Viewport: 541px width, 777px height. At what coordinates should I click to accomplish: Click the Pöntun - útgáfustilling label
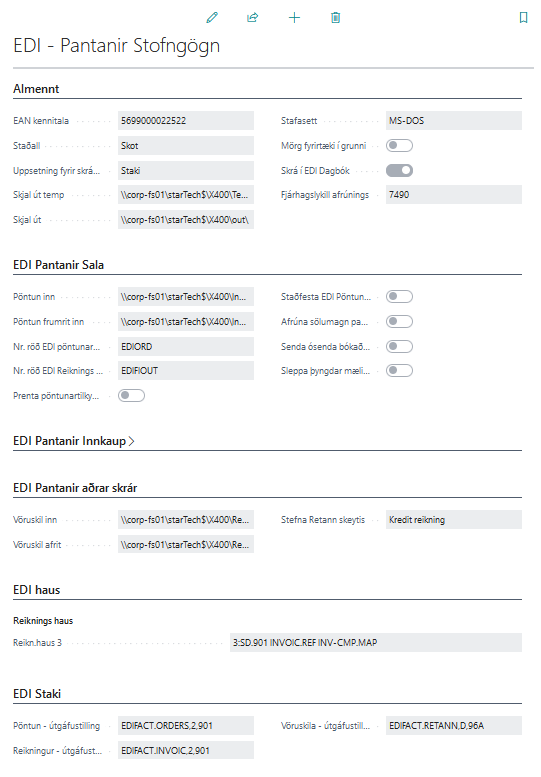[x=56, y=726]
